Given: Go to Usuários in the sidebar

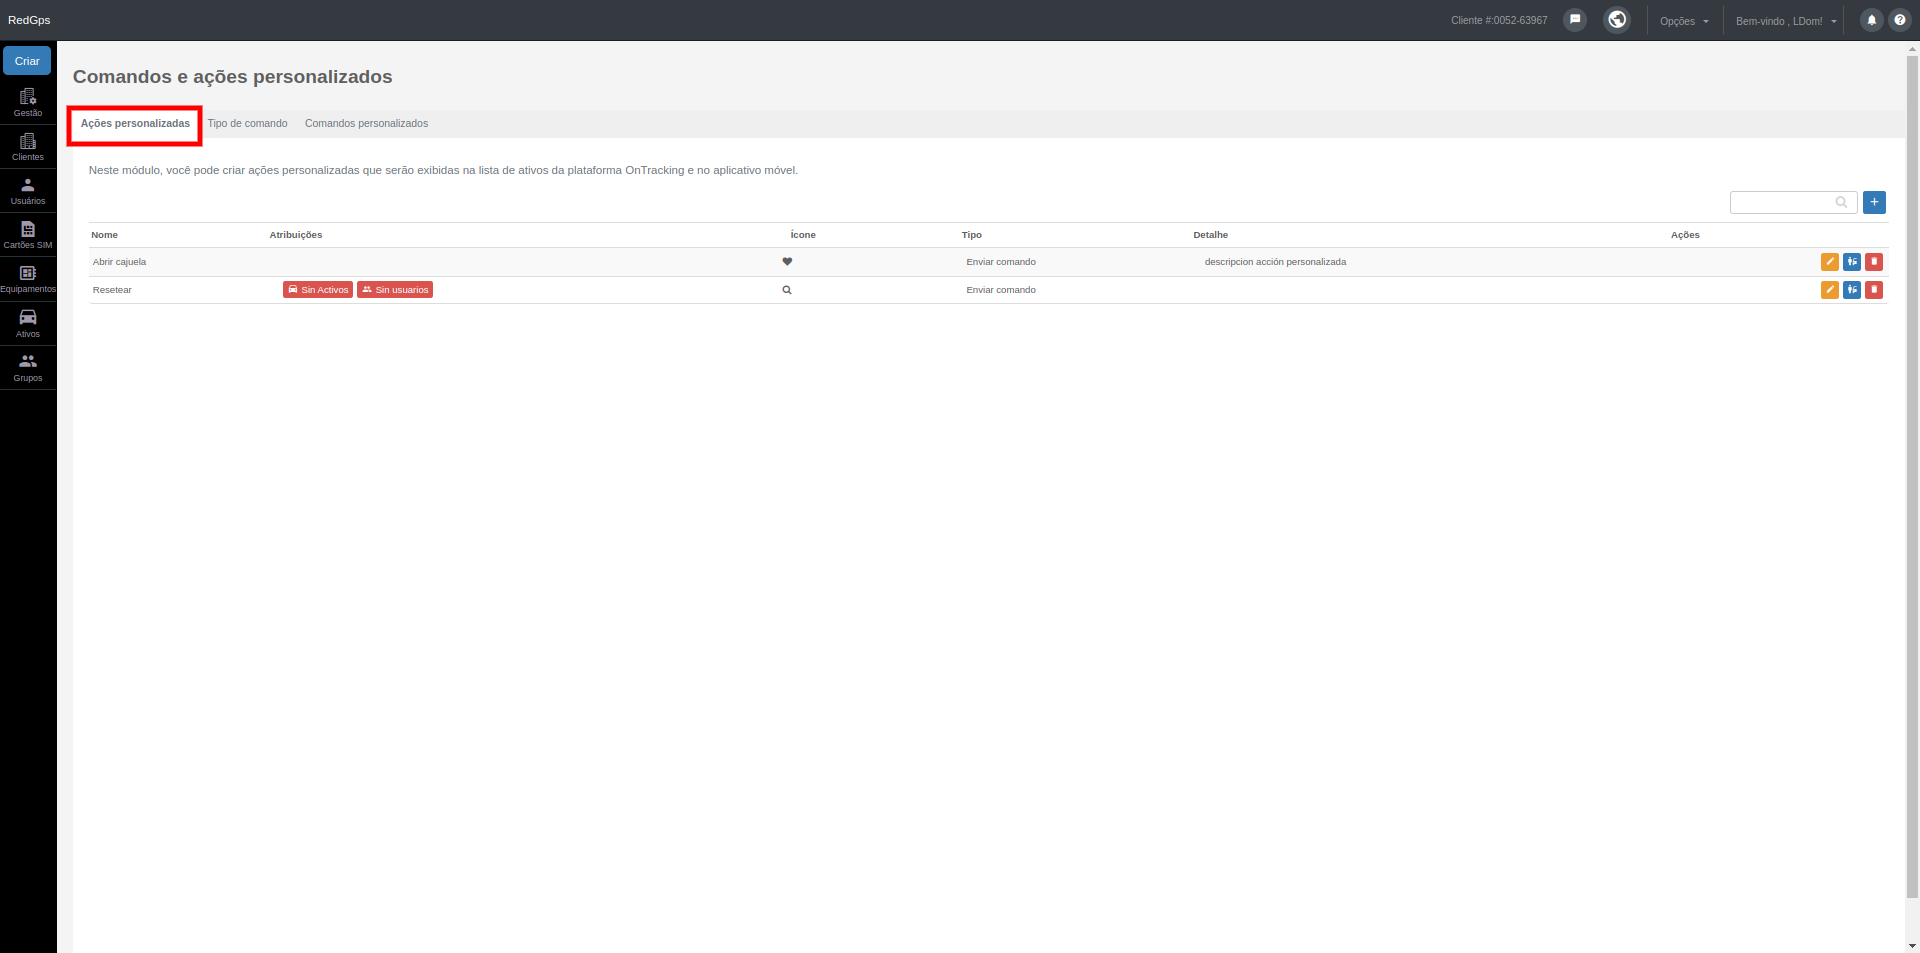Looking at the screenshot, I should tap(28, 191).
